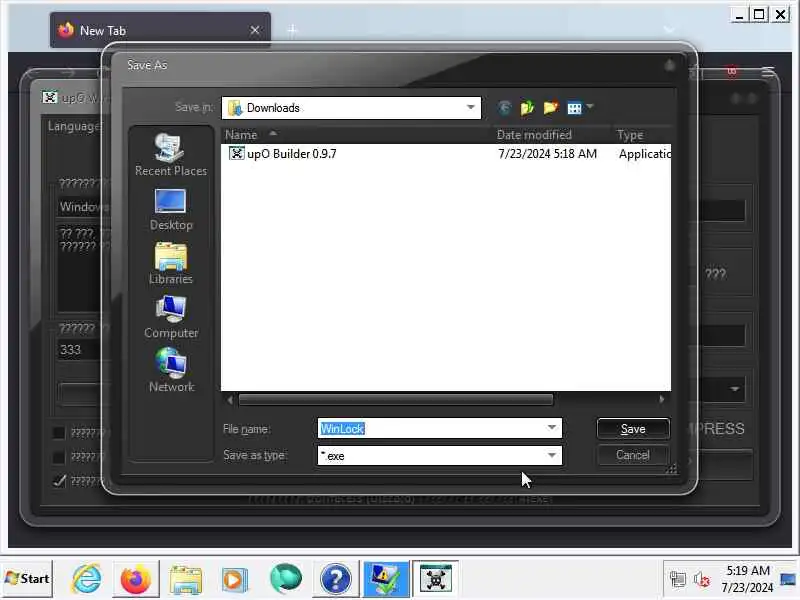Open the green globe application on the taskbar
800x600 pixels.
tap(285, 579)
